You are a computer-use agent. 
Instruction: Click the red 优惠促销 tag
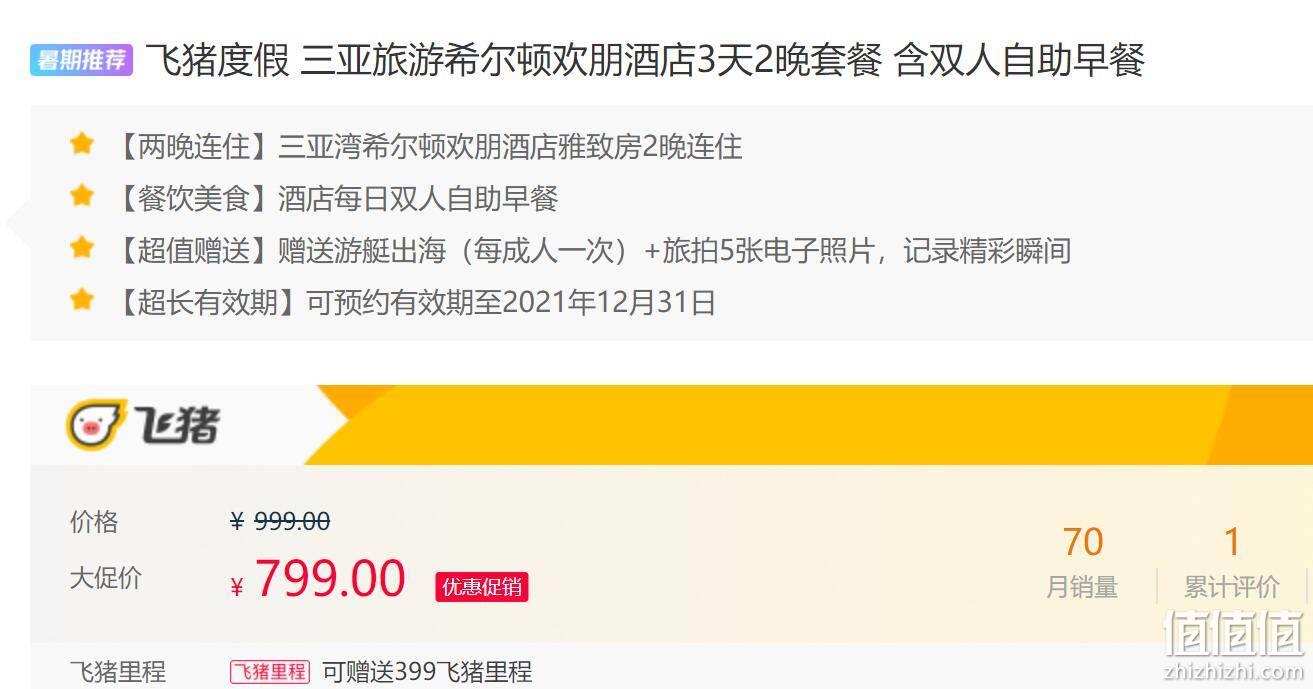pos(482,587)
